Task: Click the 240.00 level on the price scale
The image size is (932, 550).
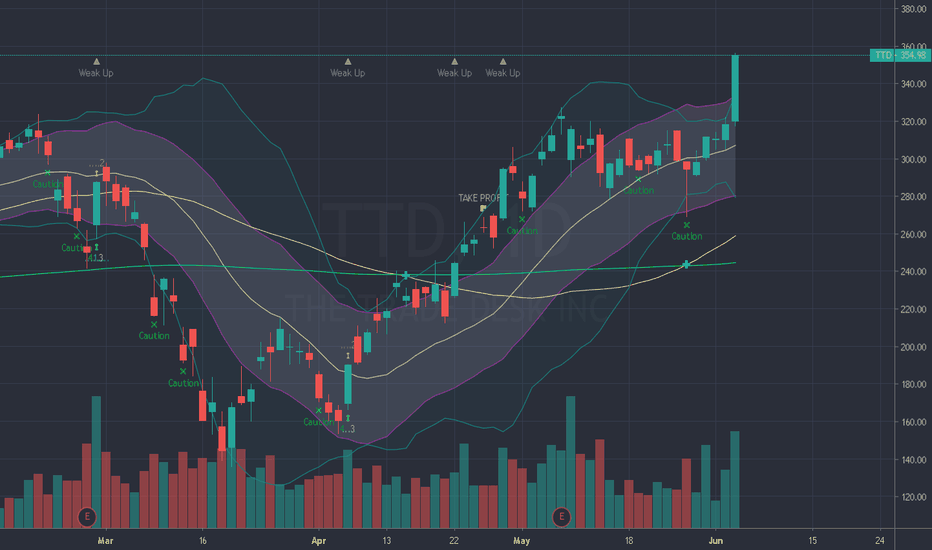Action: pos(914,272)
